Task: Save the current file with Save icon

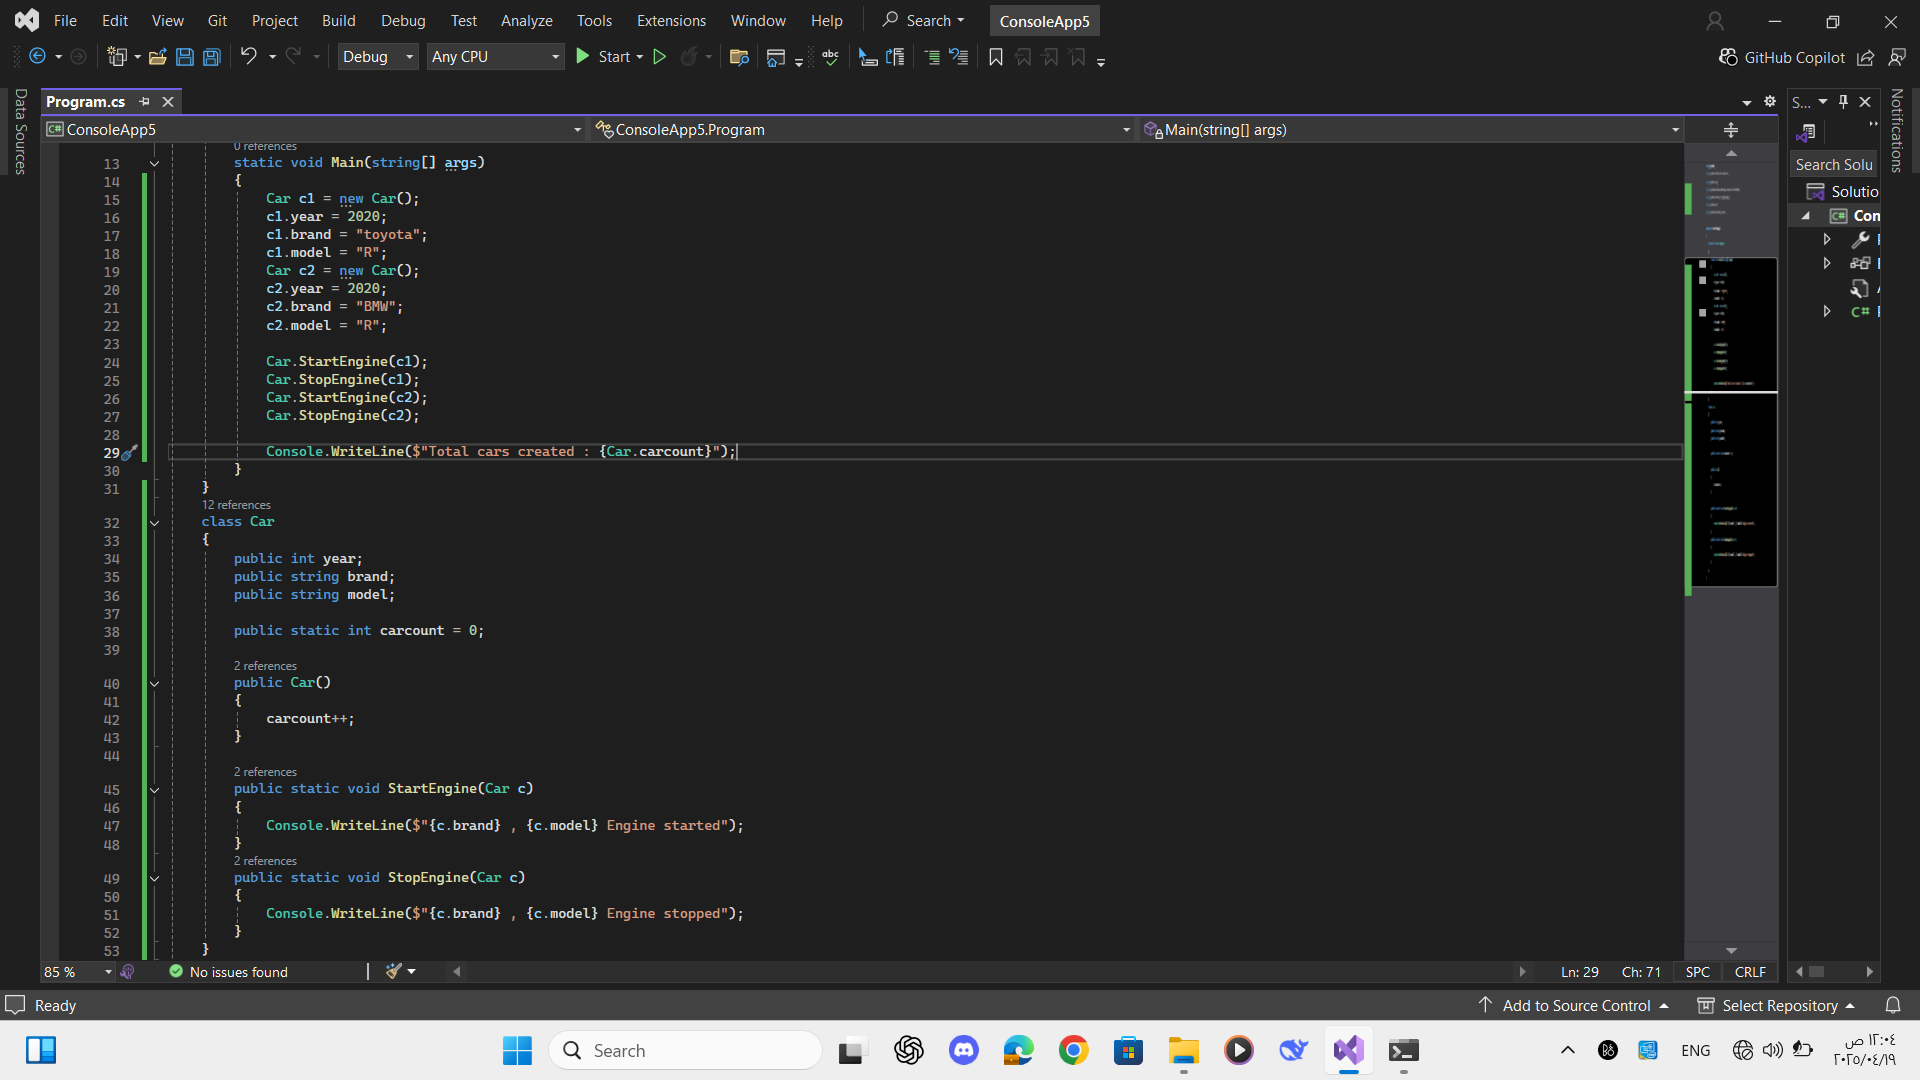Action: point(184,57)
